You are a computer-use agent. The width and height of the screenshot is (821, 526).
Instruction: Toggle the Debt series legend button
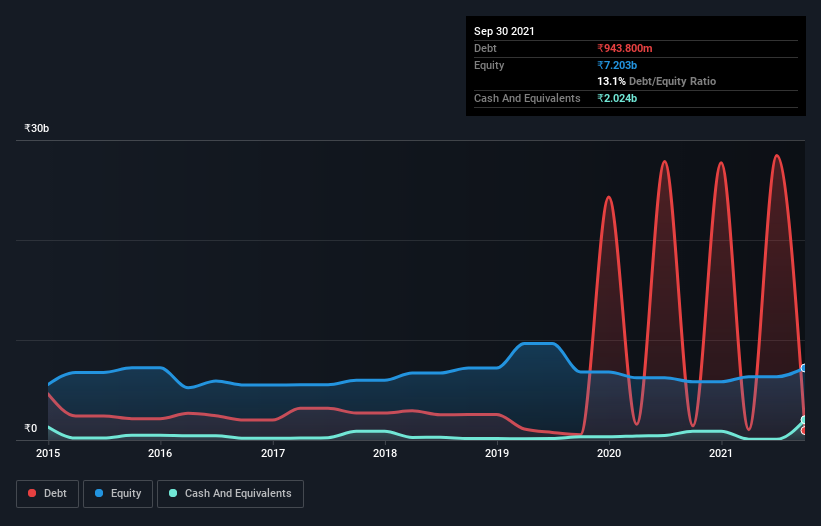click(47, 494)
